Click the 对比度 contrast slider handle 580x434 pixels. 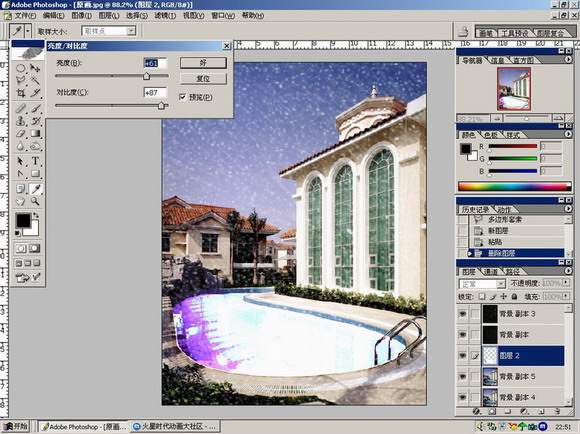click(x=161, y=106)
